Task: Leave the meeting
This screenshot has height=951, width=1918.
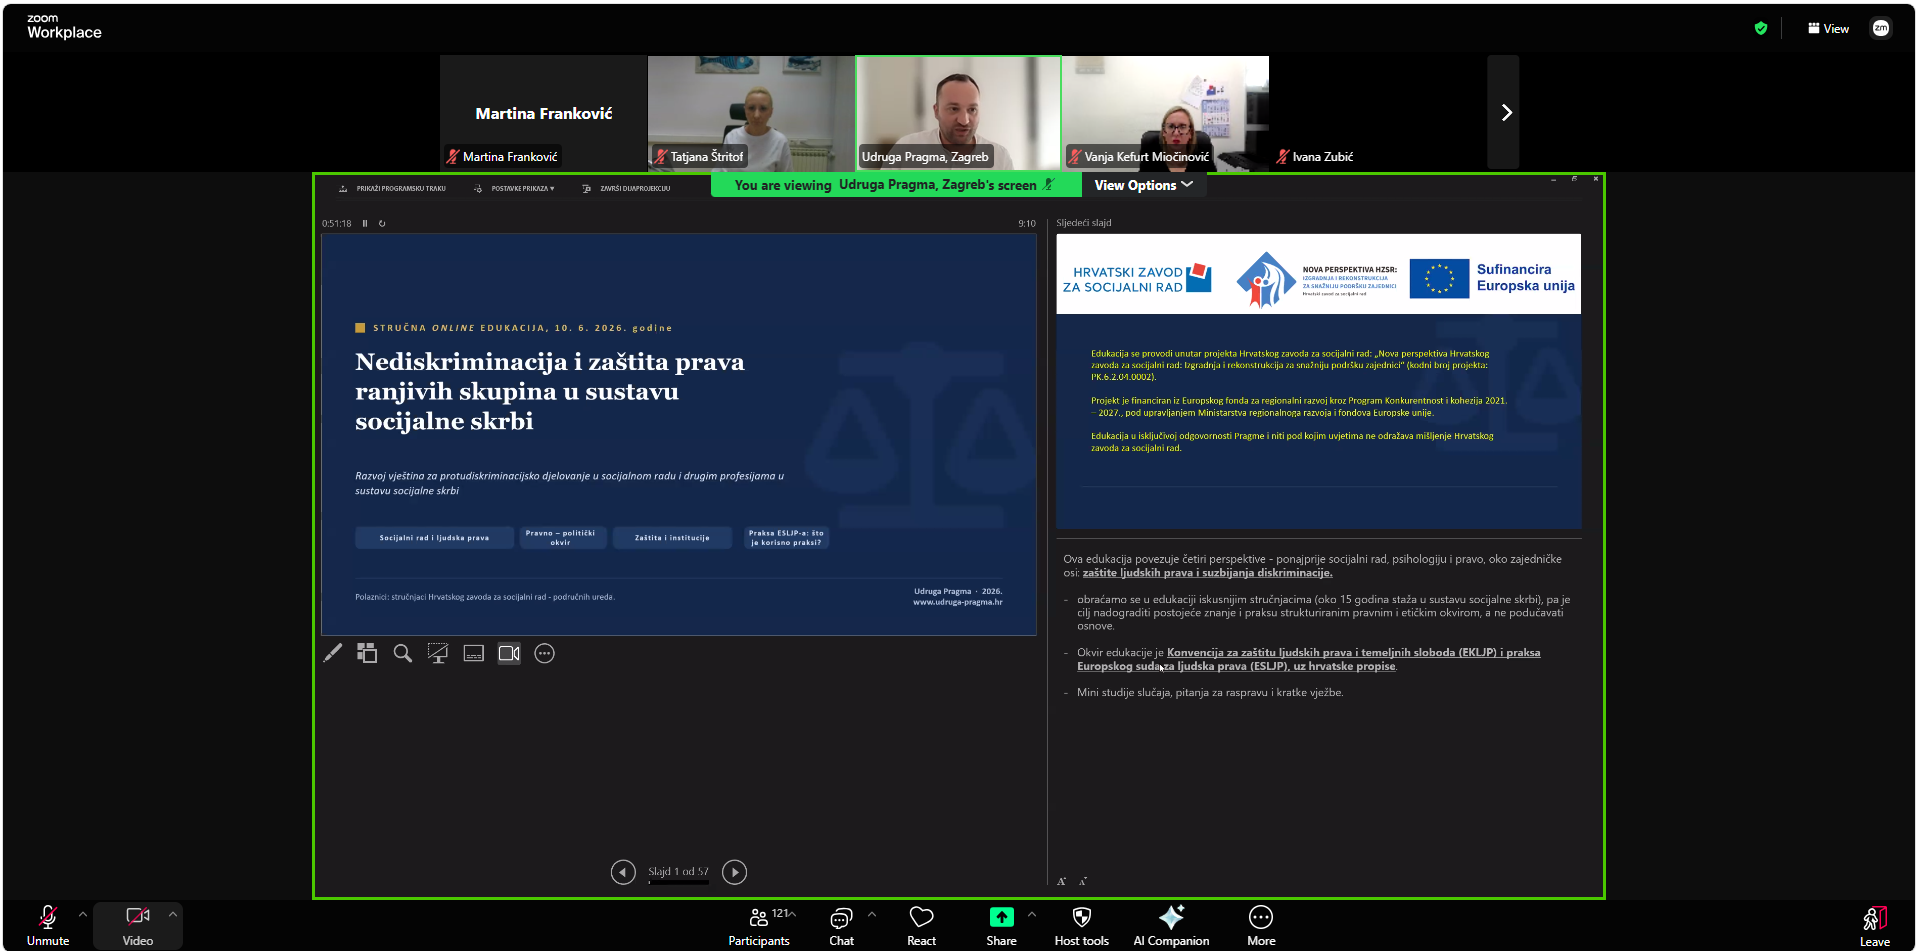Action: (1875, 925)
